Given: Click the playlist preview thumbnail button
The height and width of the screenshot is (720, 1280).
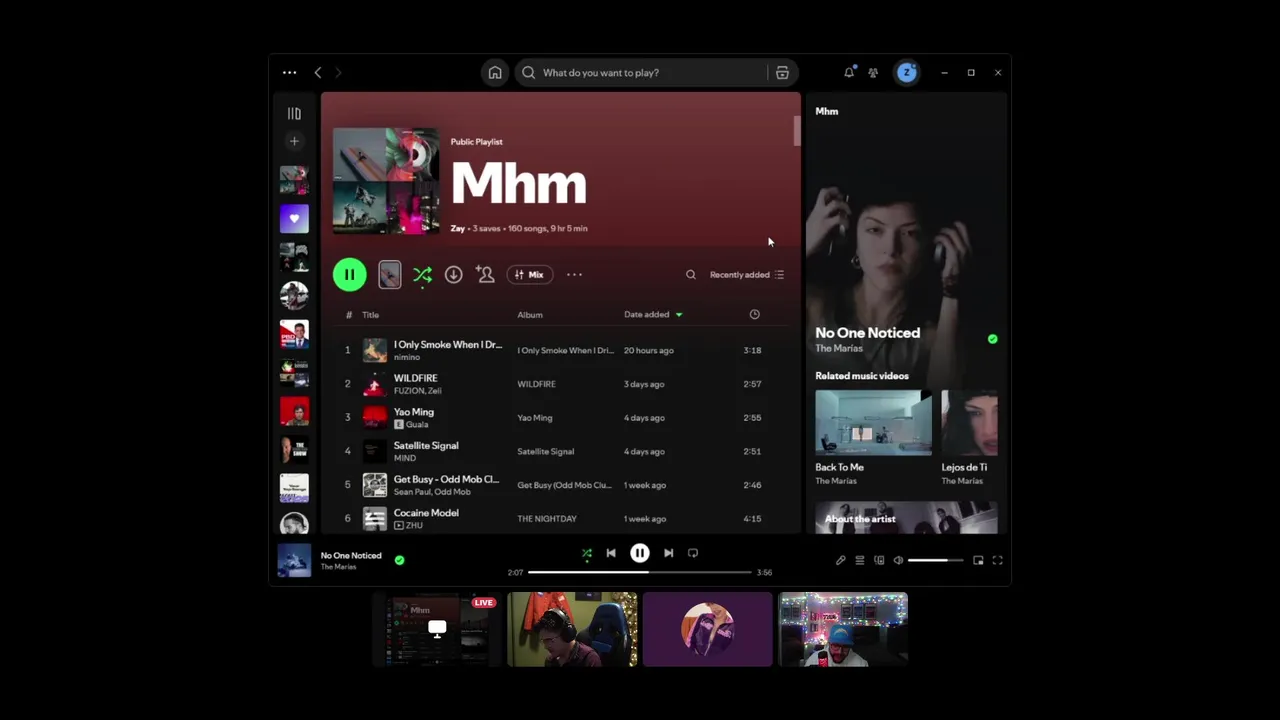Looking at the screenshot, I should pyautogui.click(x=390, y=274).
